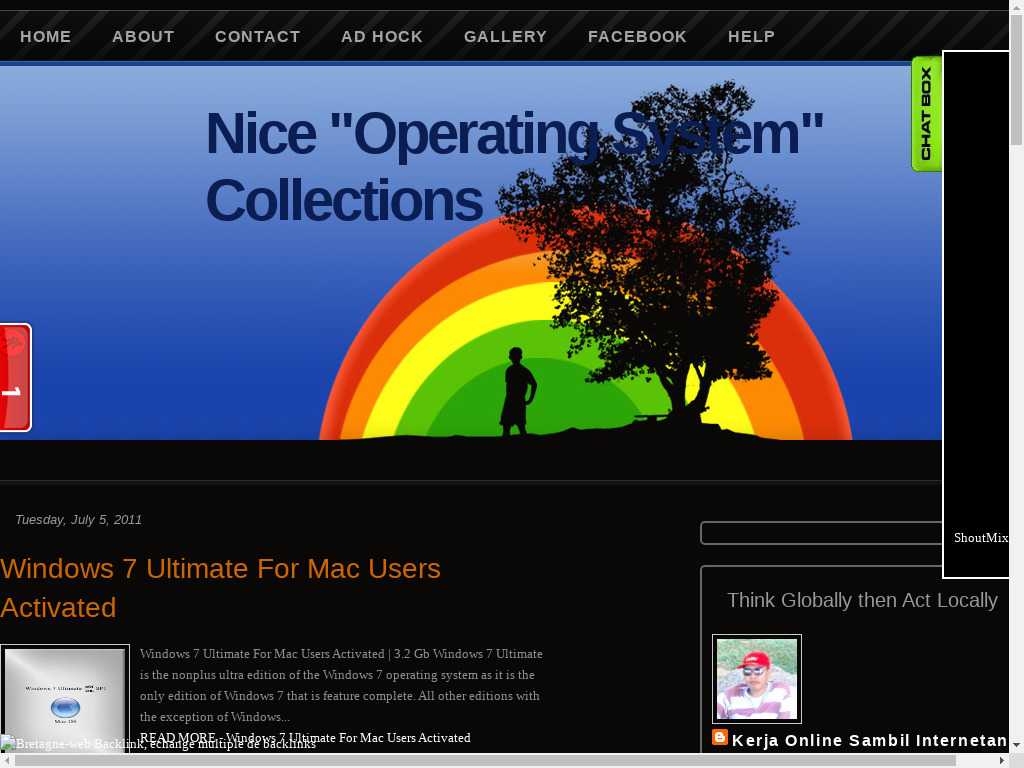Click the scroll down arrow
The height and width of the screenshot is (768, 1024).
pos(1016,745)
